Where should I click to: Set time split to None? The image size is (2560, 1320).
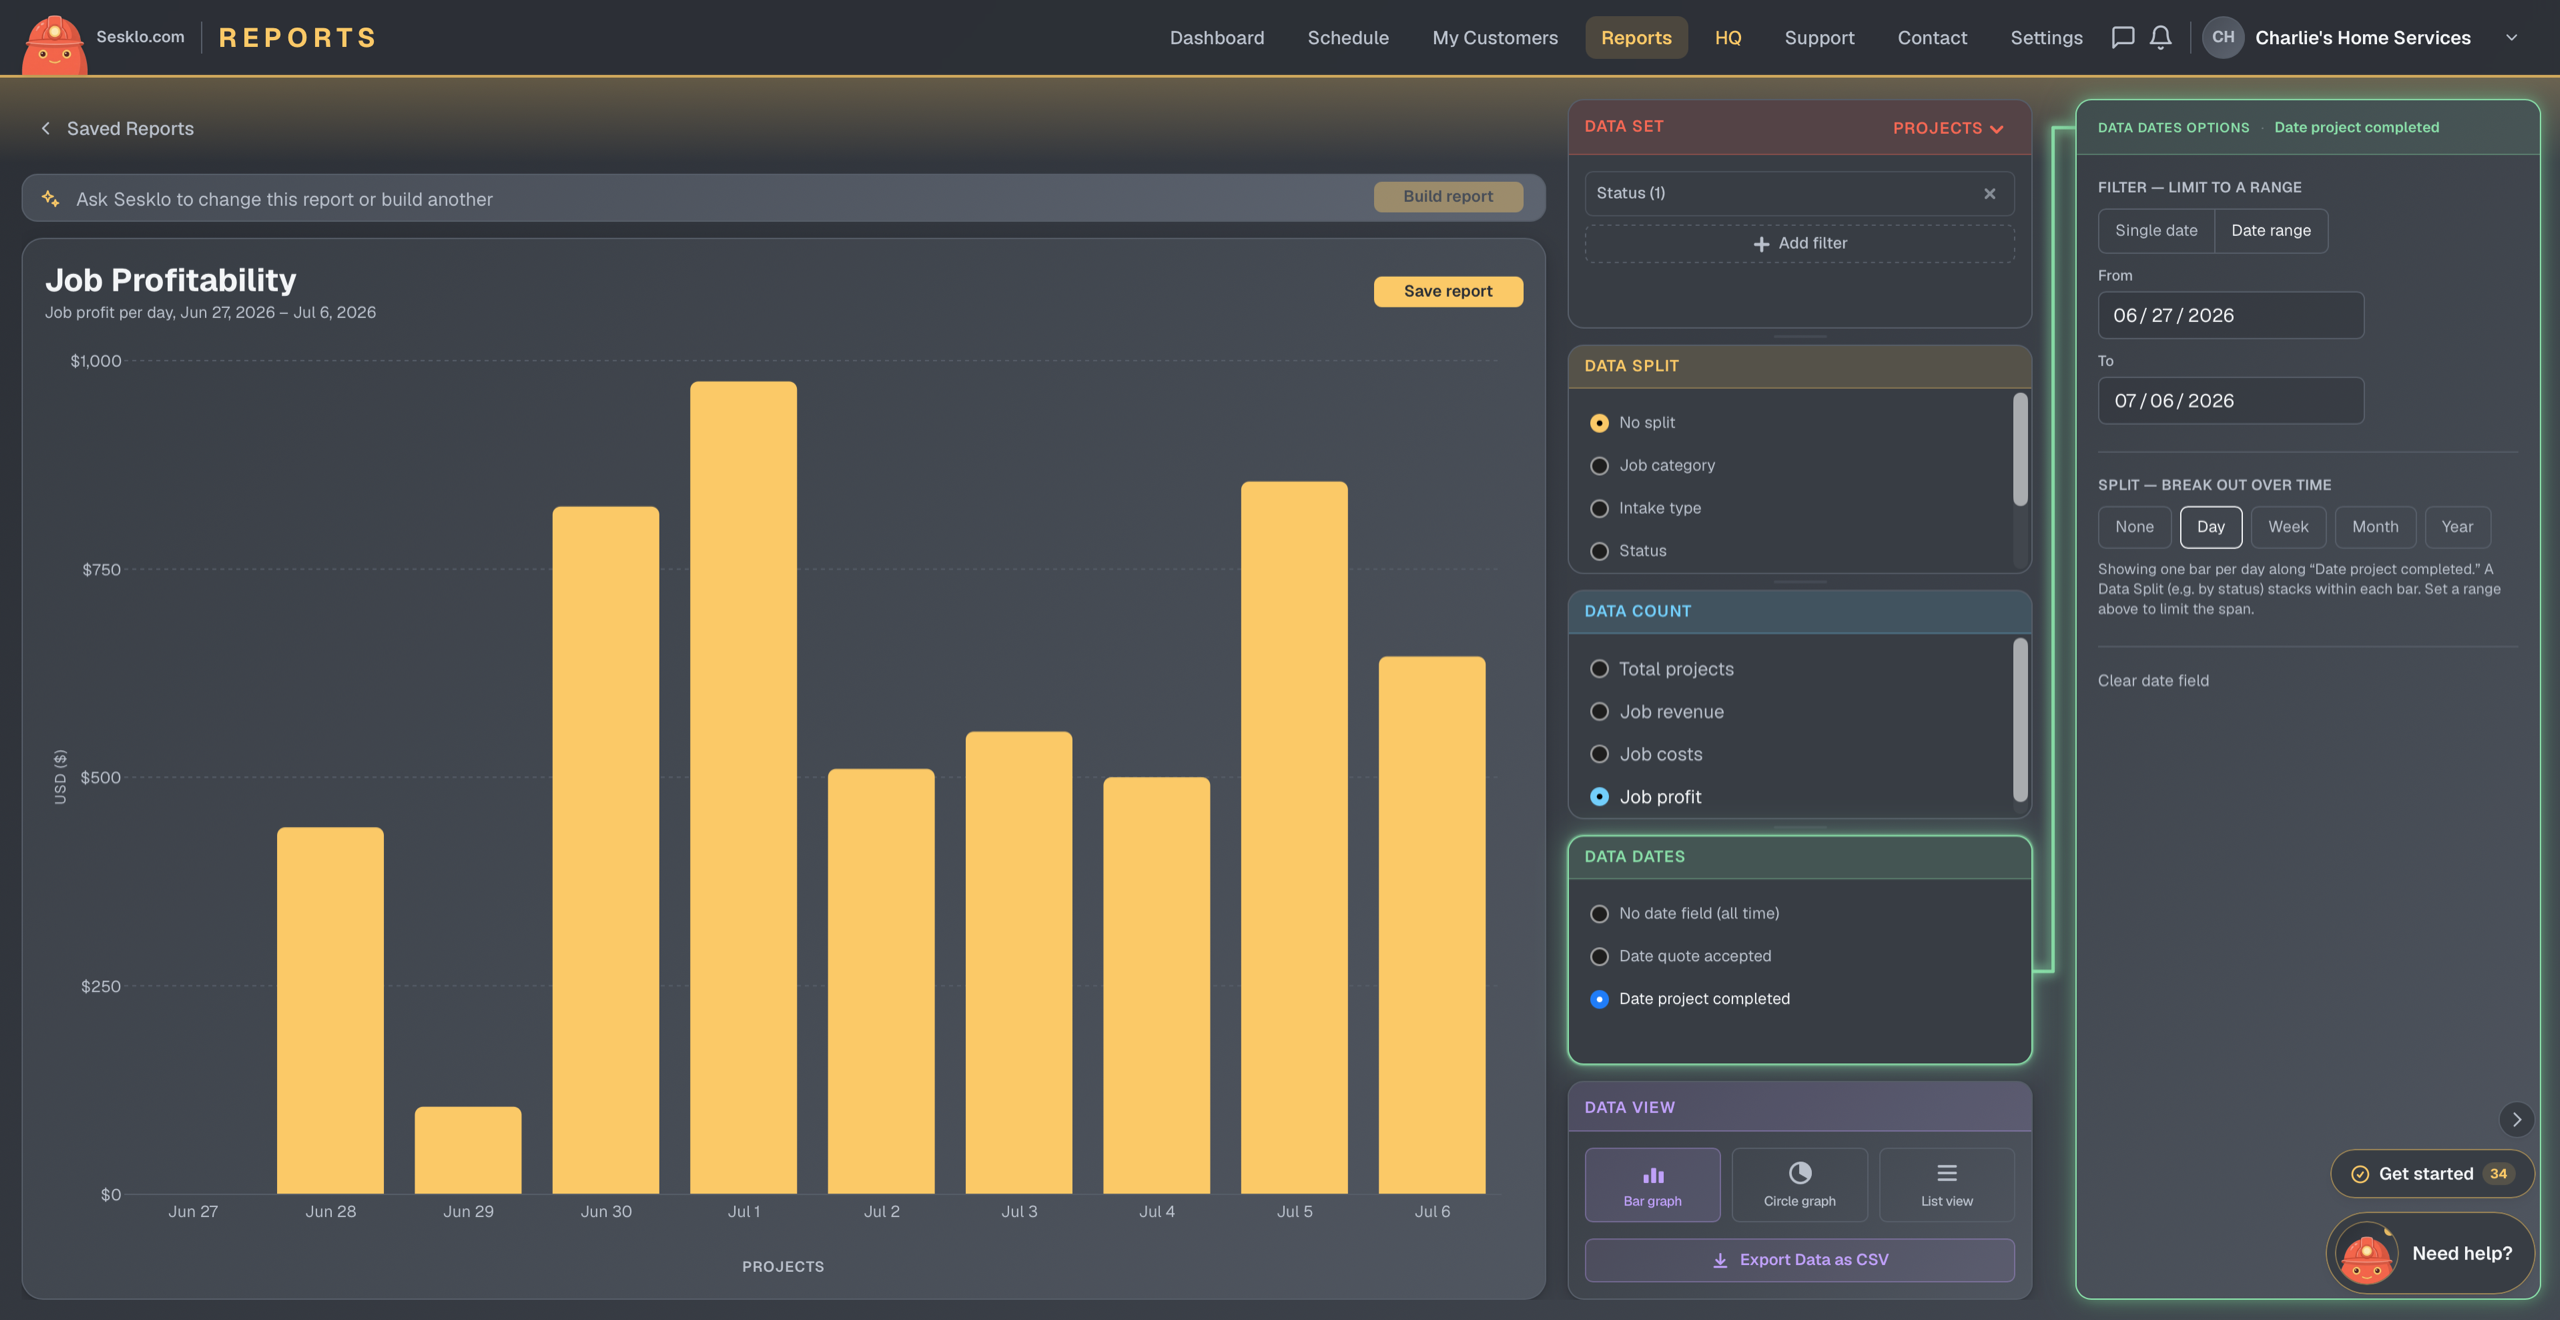[2133, 527]
